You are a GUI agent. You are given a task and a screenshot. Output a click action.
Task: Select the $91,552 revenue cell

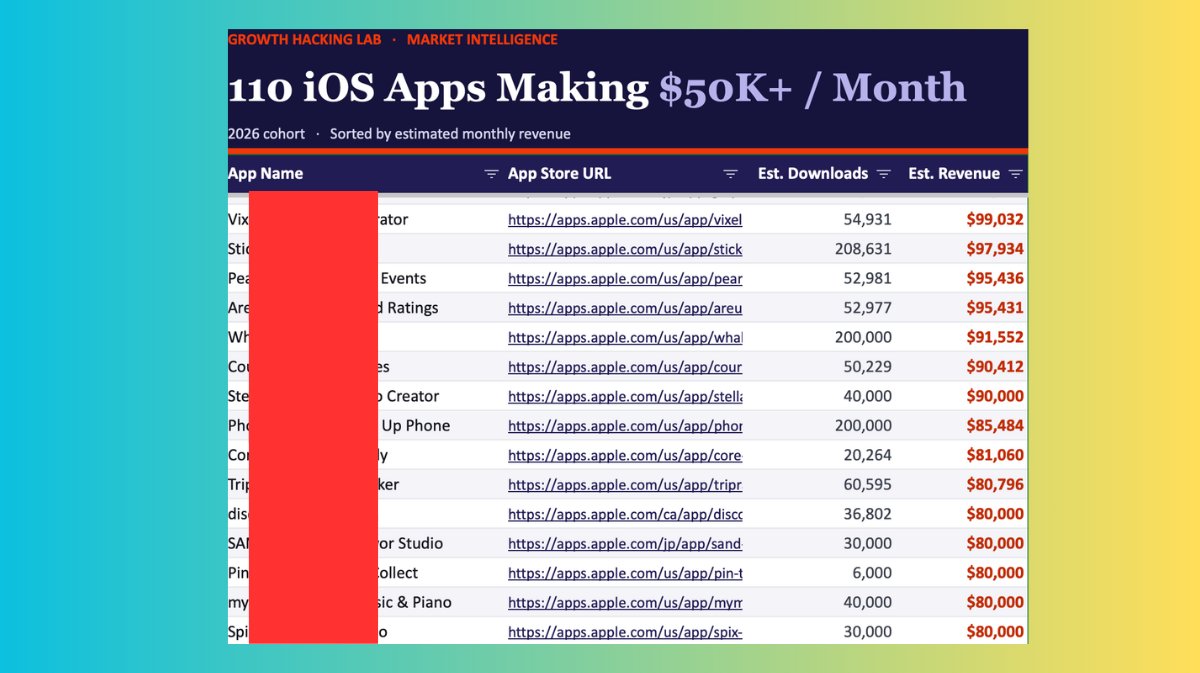pos(995,337)
